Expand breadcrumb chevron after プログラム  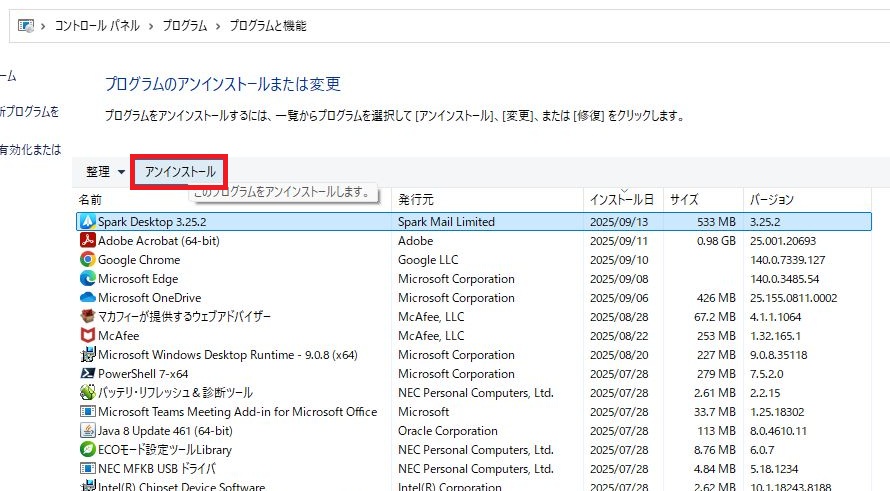(218, 26)
